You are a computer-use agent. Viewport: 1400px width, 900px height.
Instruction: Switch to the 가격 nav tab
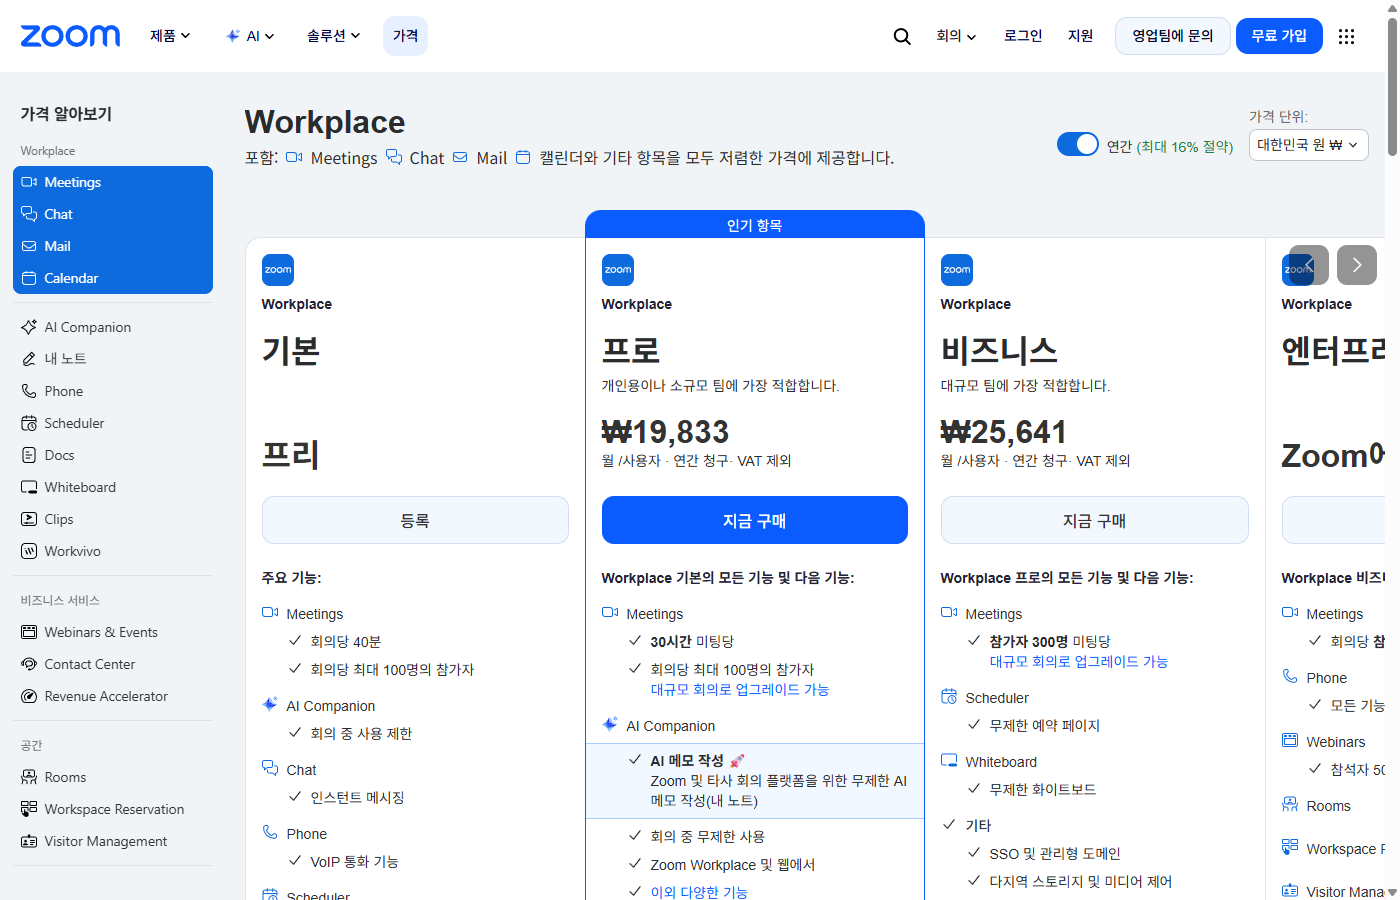click(405, 35)
